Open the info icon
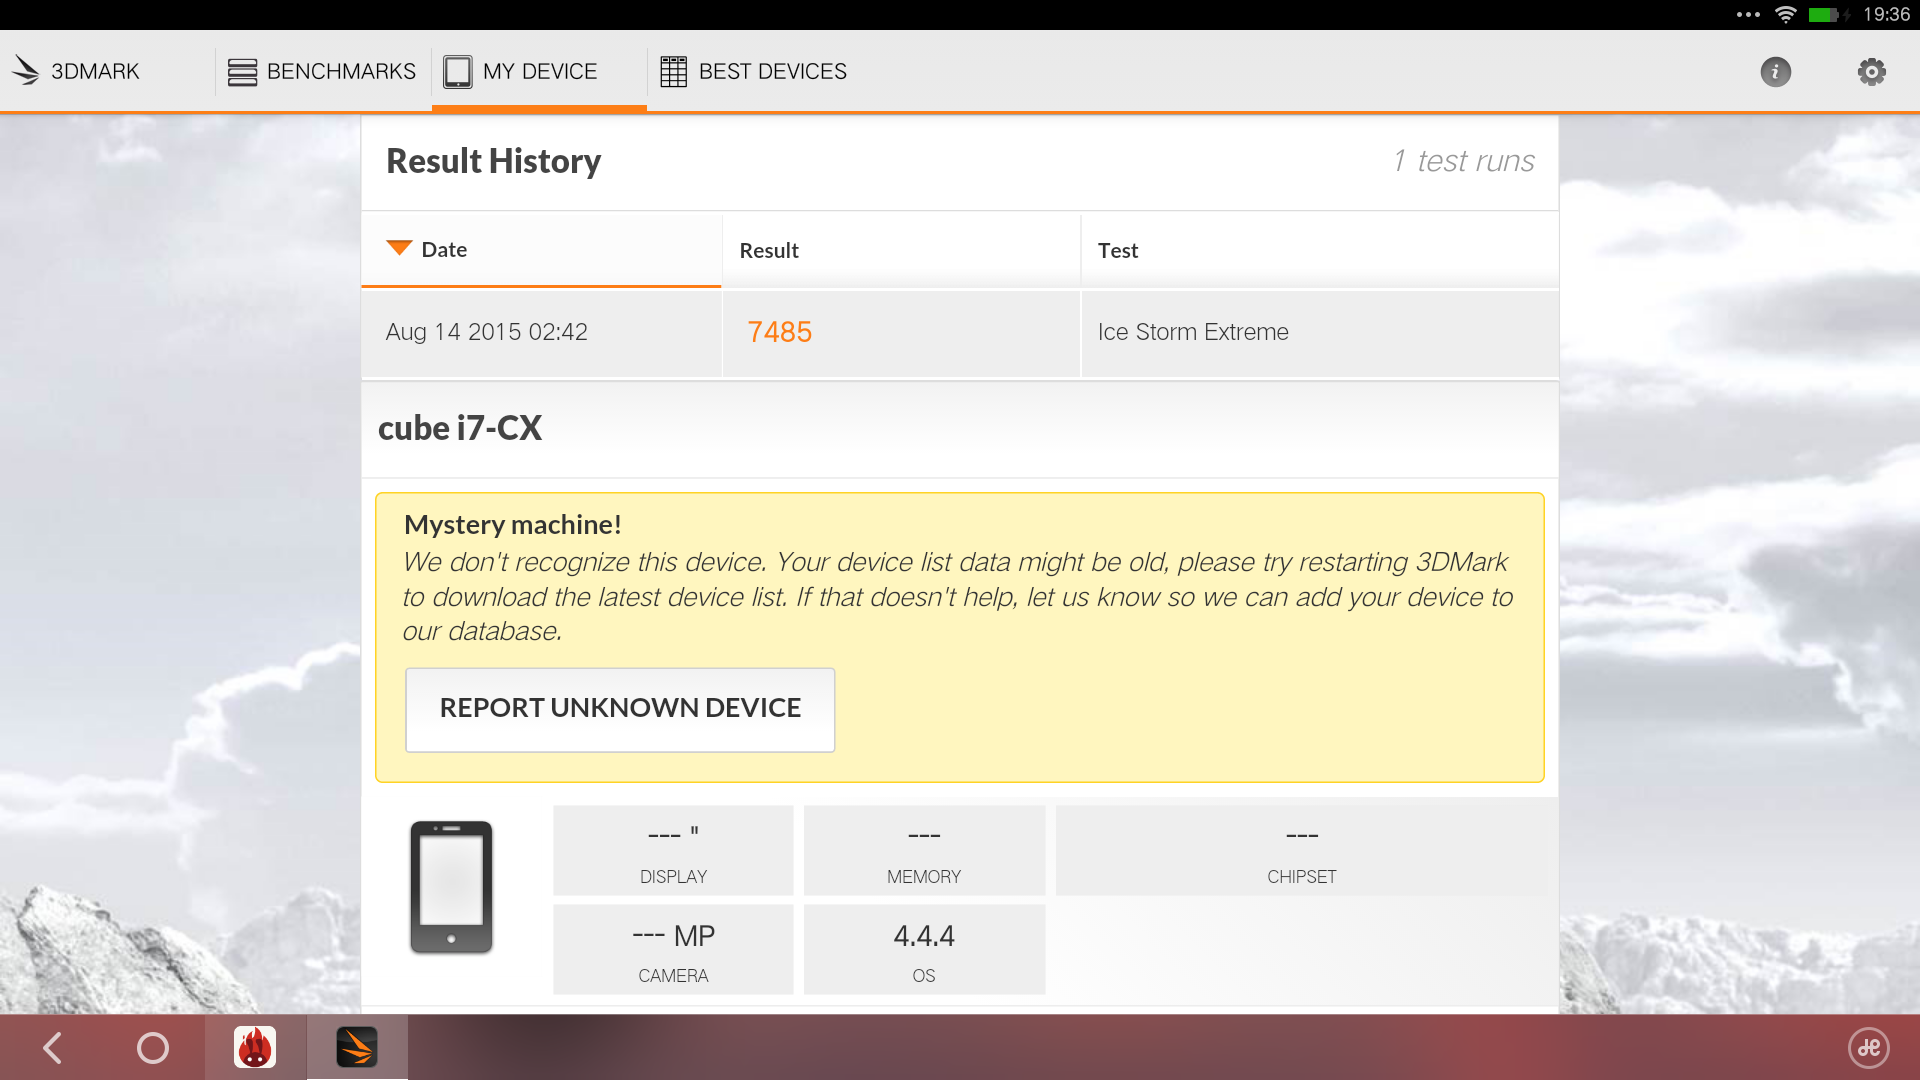The width and height of the screenshot is (1920, 1080). [1776, 72]
